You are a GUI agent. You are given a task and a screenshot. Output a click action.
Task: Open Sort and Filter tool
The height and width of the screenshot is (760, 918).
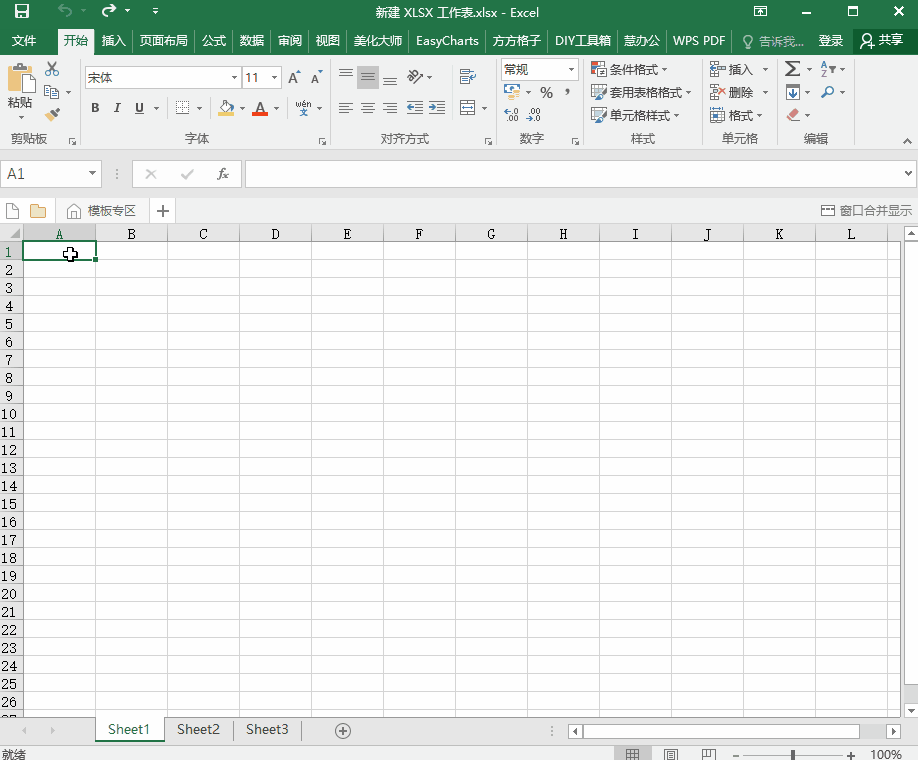(828, 69)
